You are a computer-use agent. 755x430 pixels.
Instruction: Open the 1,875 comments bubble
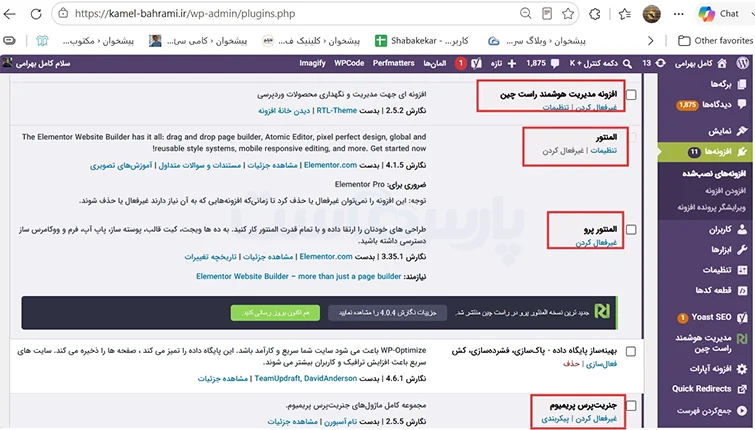point(543,63)
